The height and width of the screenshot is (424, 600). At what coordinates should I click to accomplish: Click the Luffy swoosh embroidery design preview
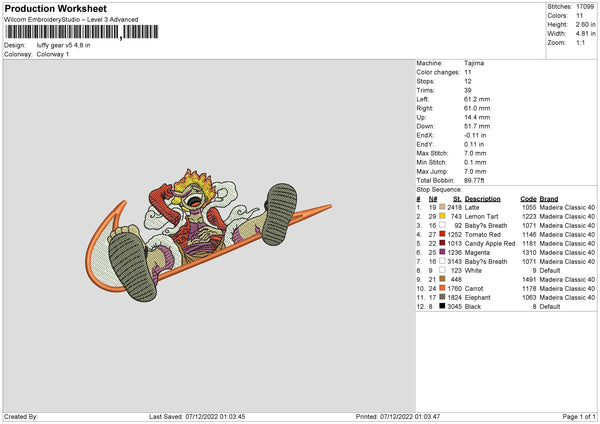(208, 235)
